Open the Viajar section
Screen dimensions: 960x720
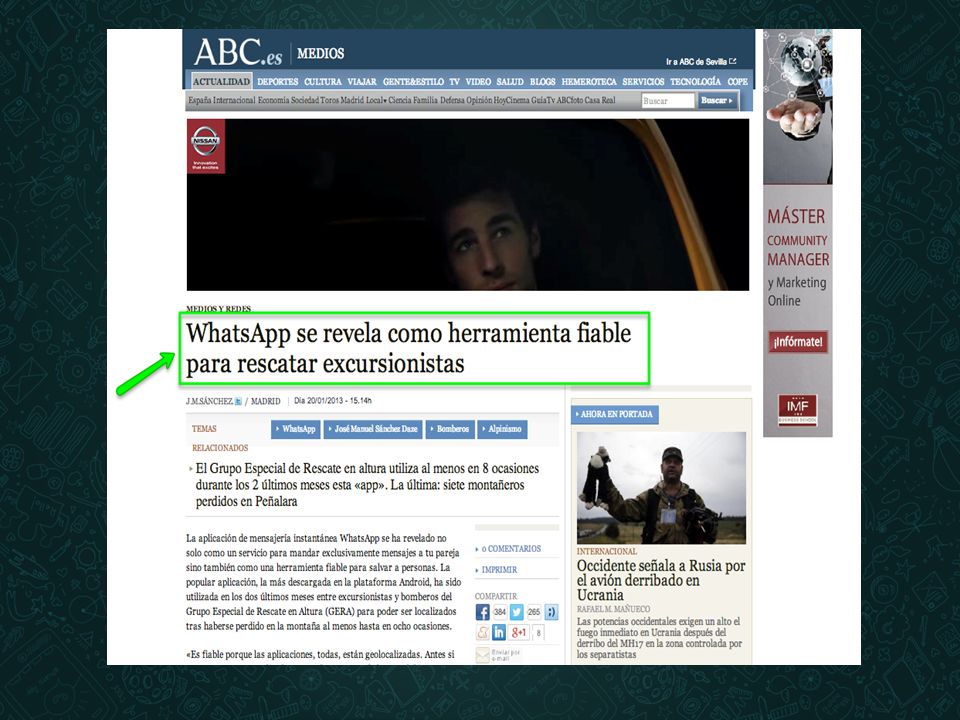(x=362, y=81)
